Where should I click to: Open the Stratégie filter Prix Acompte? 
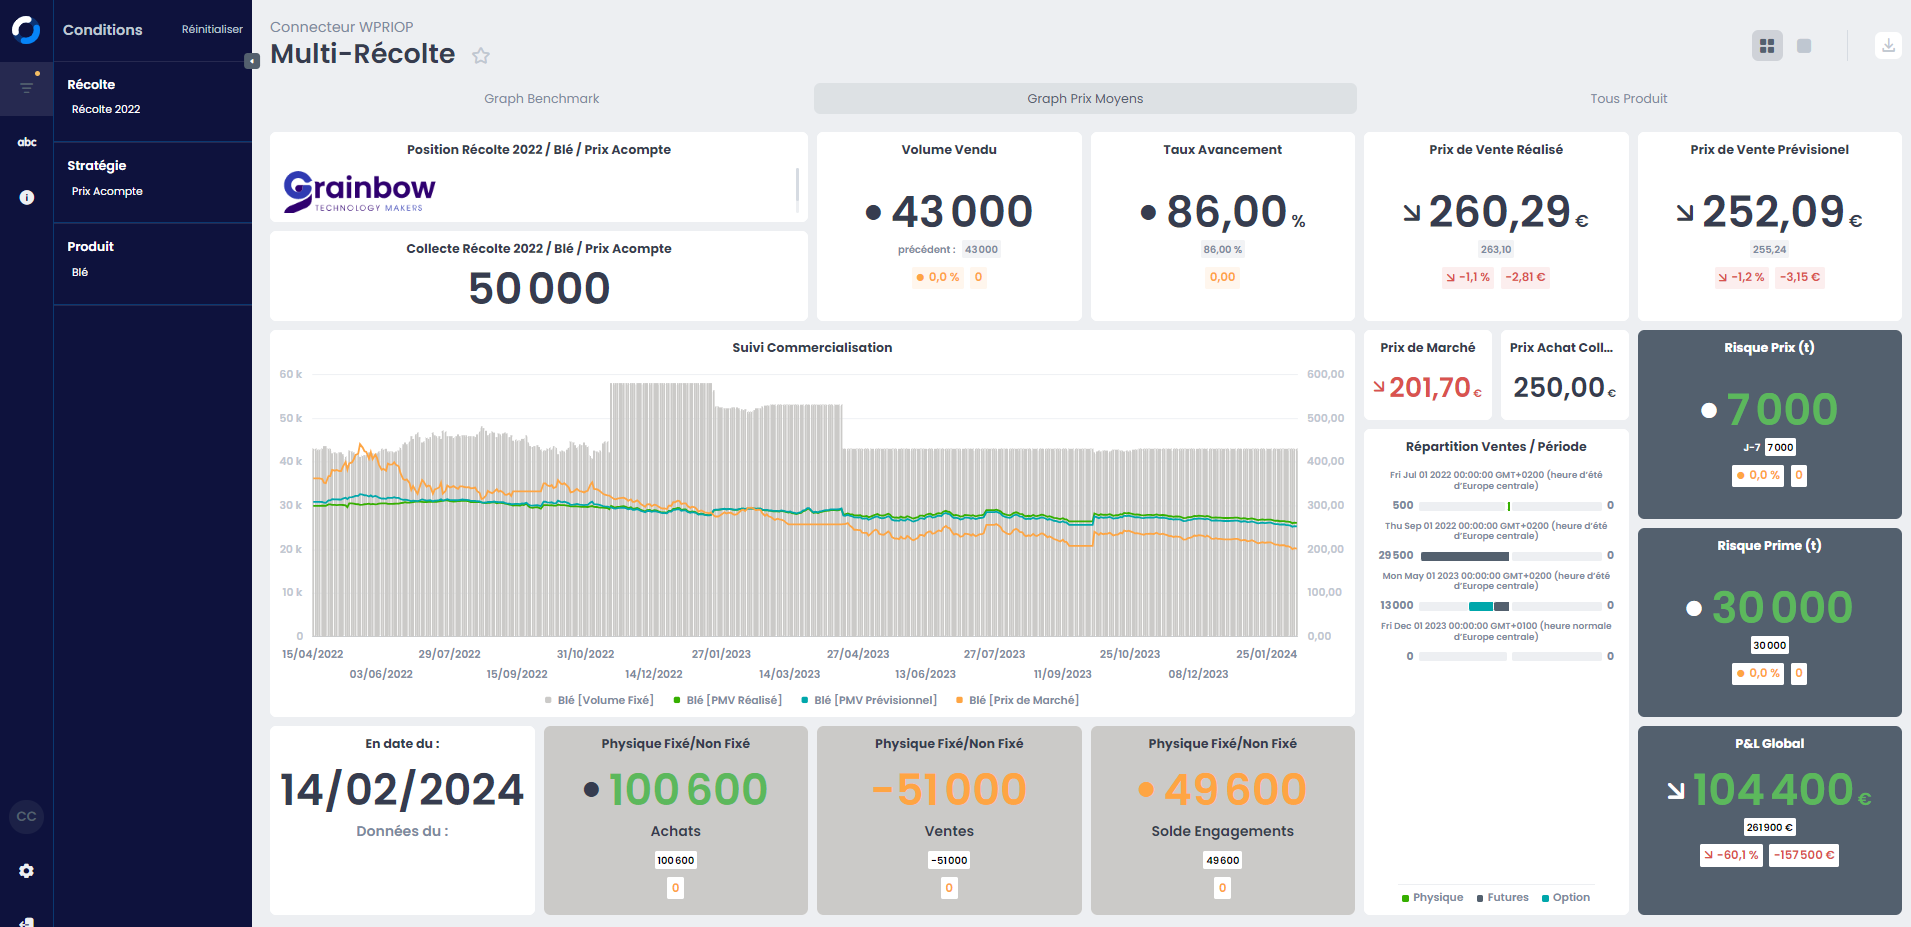coord(107,192)
